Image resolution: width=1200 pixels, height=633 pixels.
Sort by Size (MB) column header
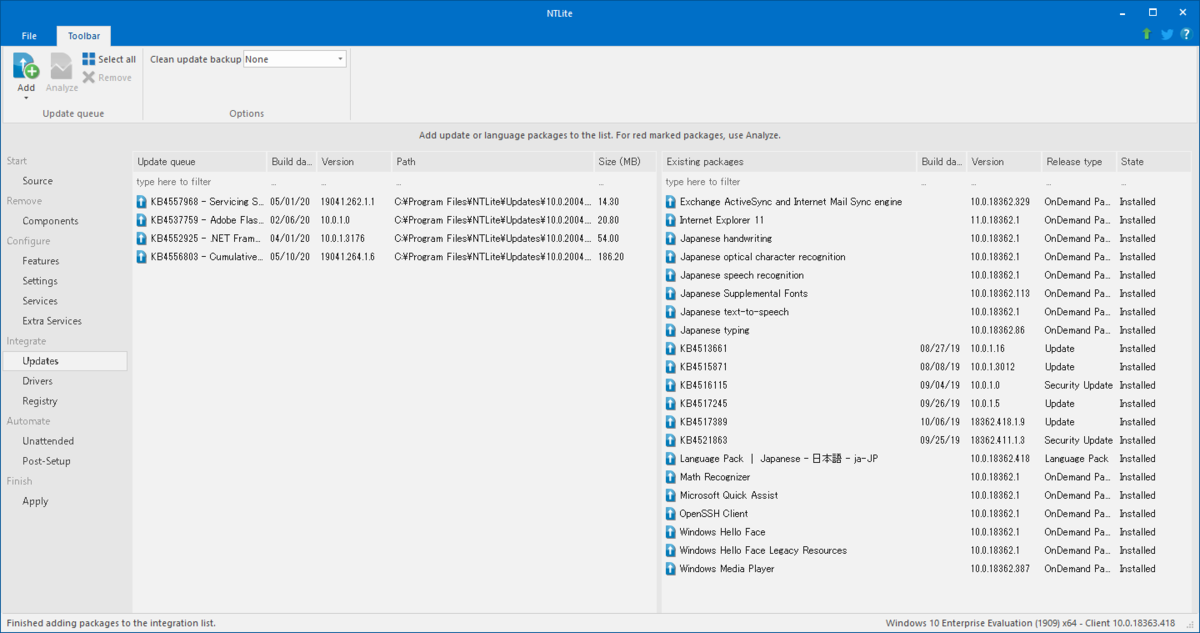[x=624, y=161]
